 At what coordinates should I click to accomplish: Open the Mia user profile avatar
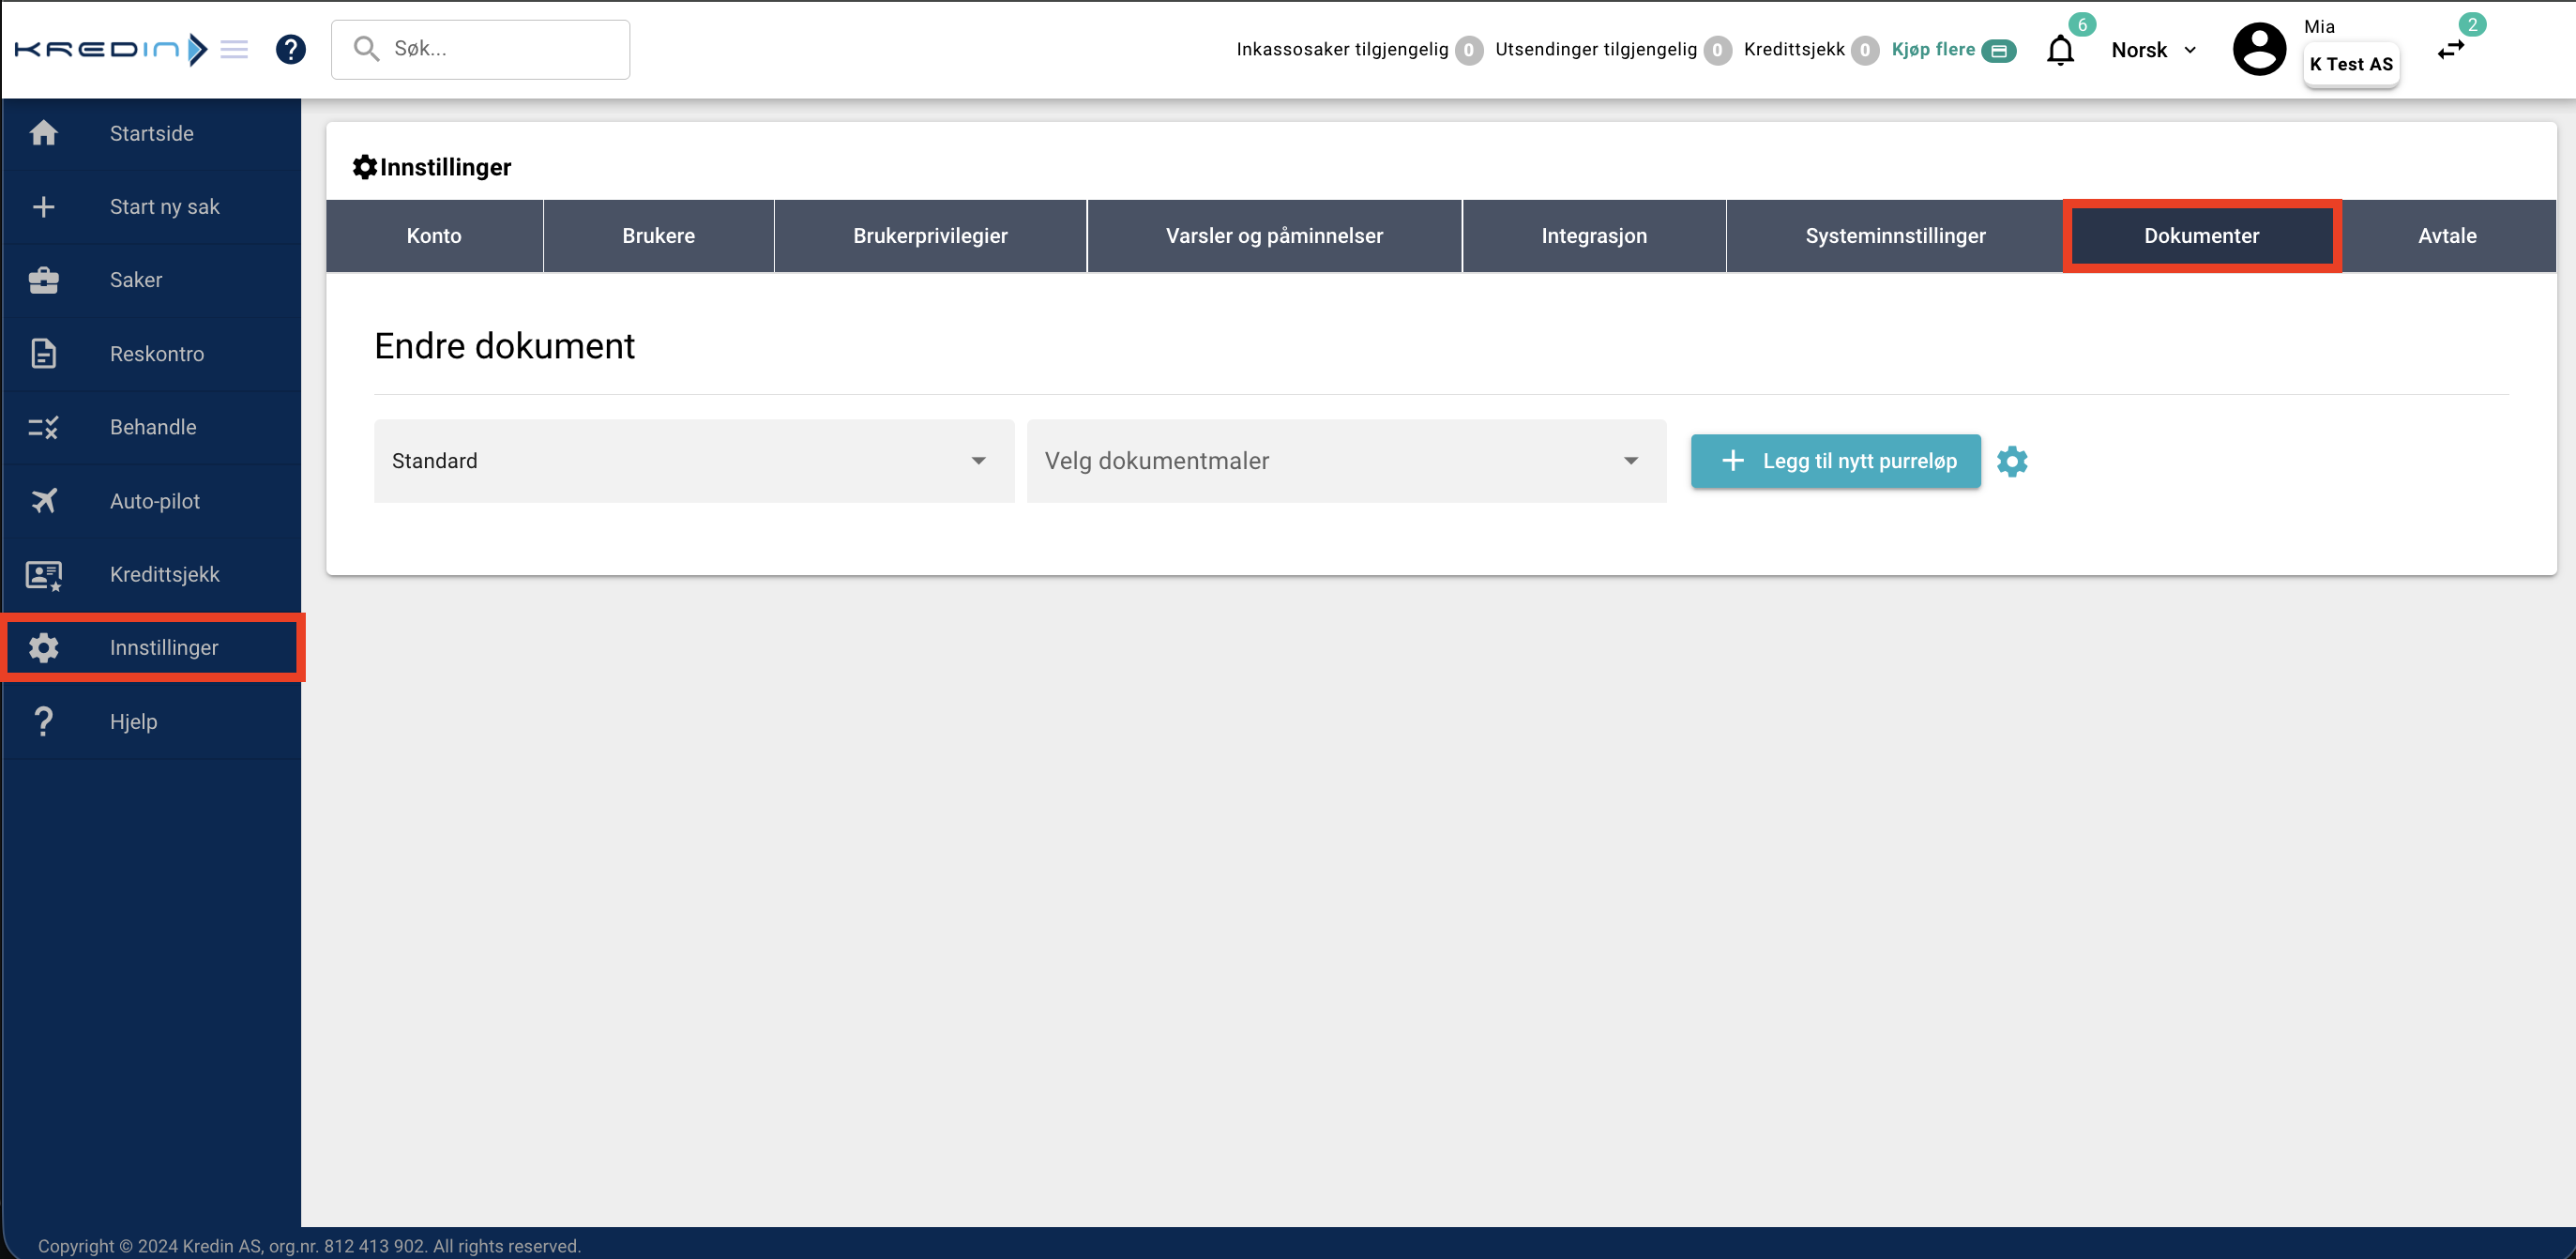(2259, 50)
